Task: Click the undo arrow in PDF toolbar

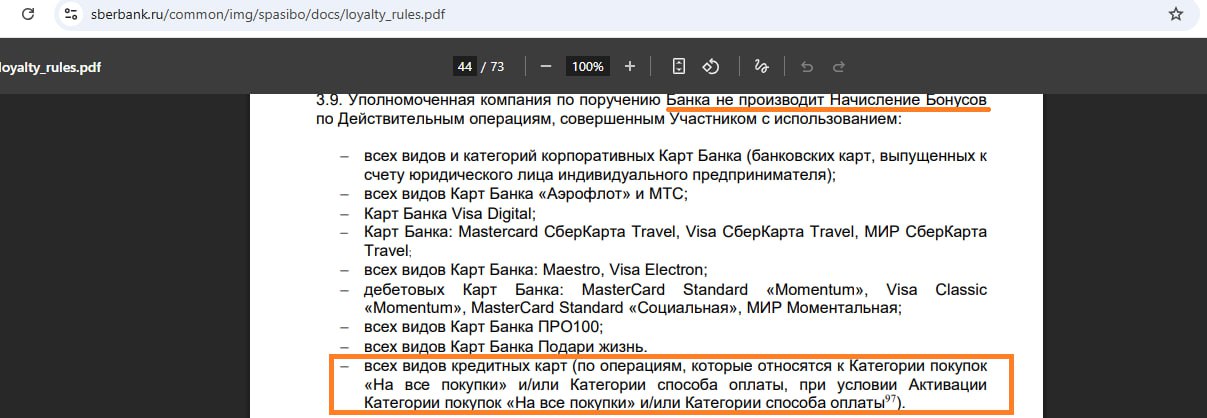Action: 807,66
